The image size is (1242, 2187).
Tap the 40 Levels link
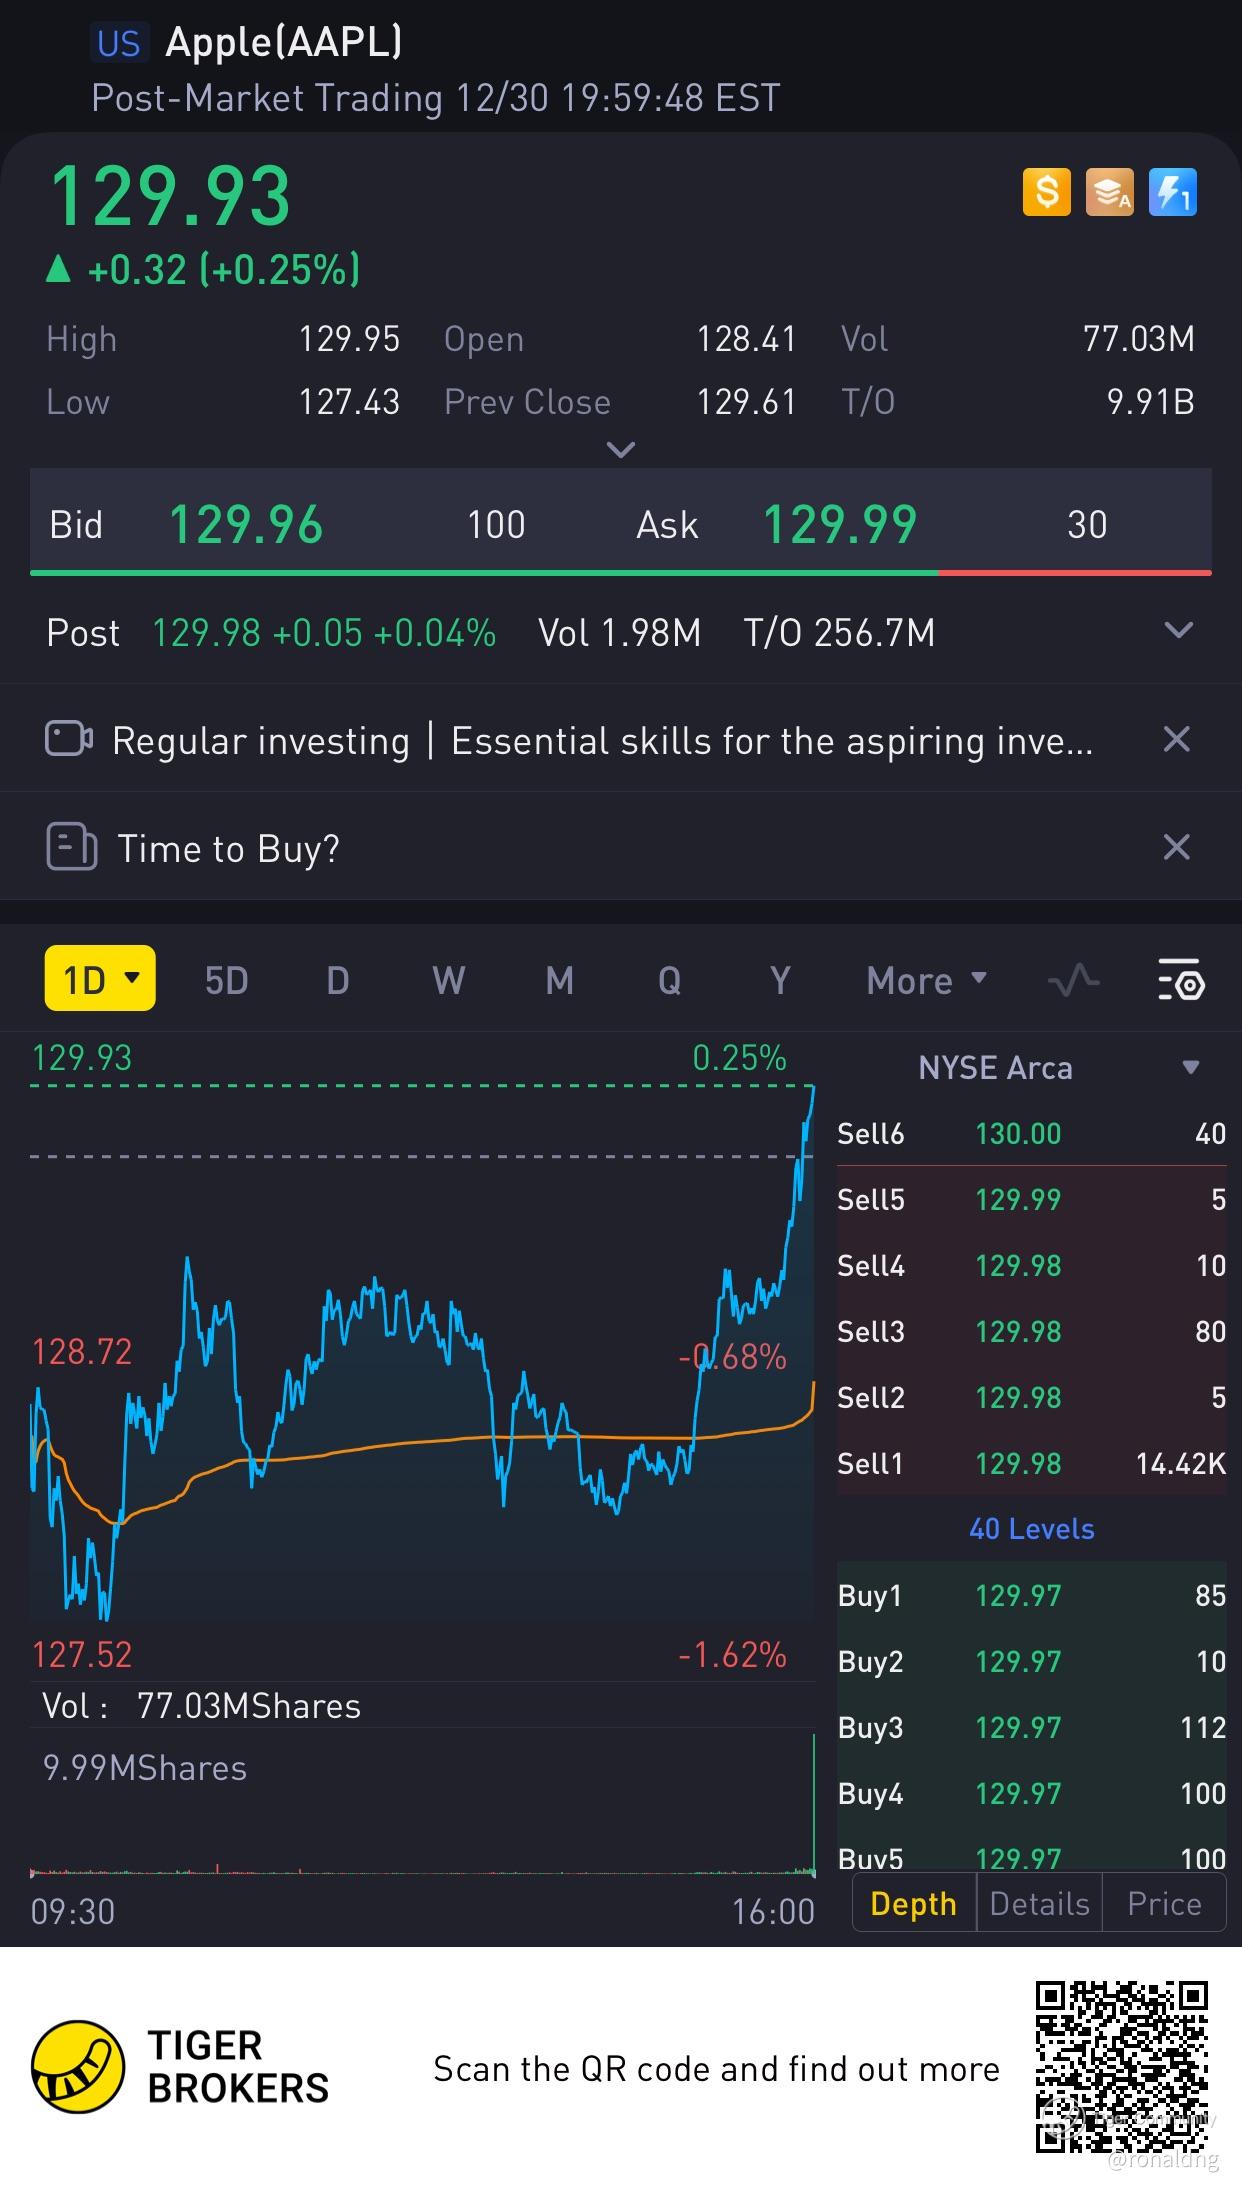click(x=1031, y=1529)
